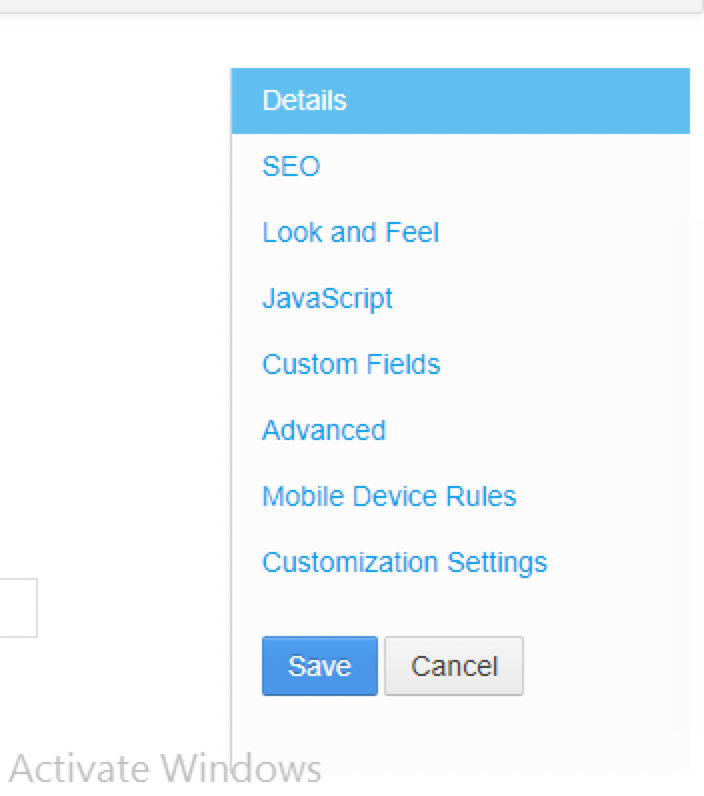This screenshot has width=704, height=796.
Task: Click the highlighted Details menu row
Action: tap(460, 101)
